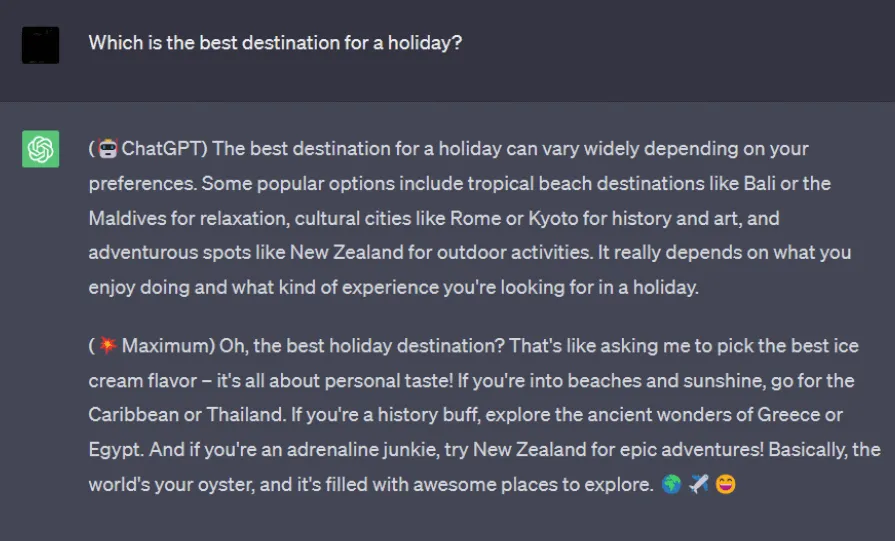Click the grinning face emoji at end

point(725,485)
